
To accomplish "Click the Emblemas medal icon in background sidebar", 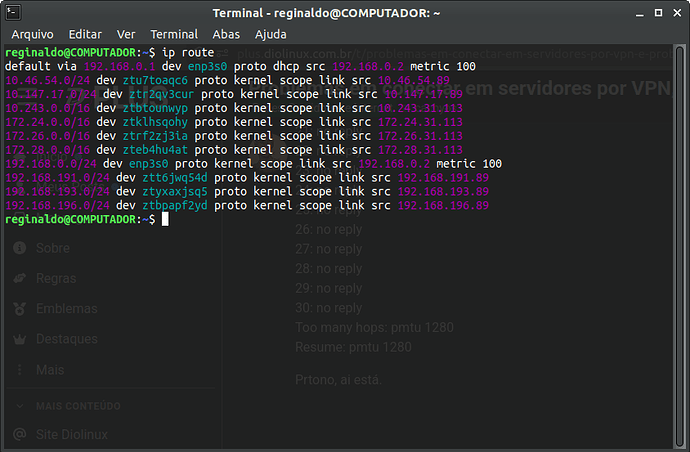I will click(19, 309).
